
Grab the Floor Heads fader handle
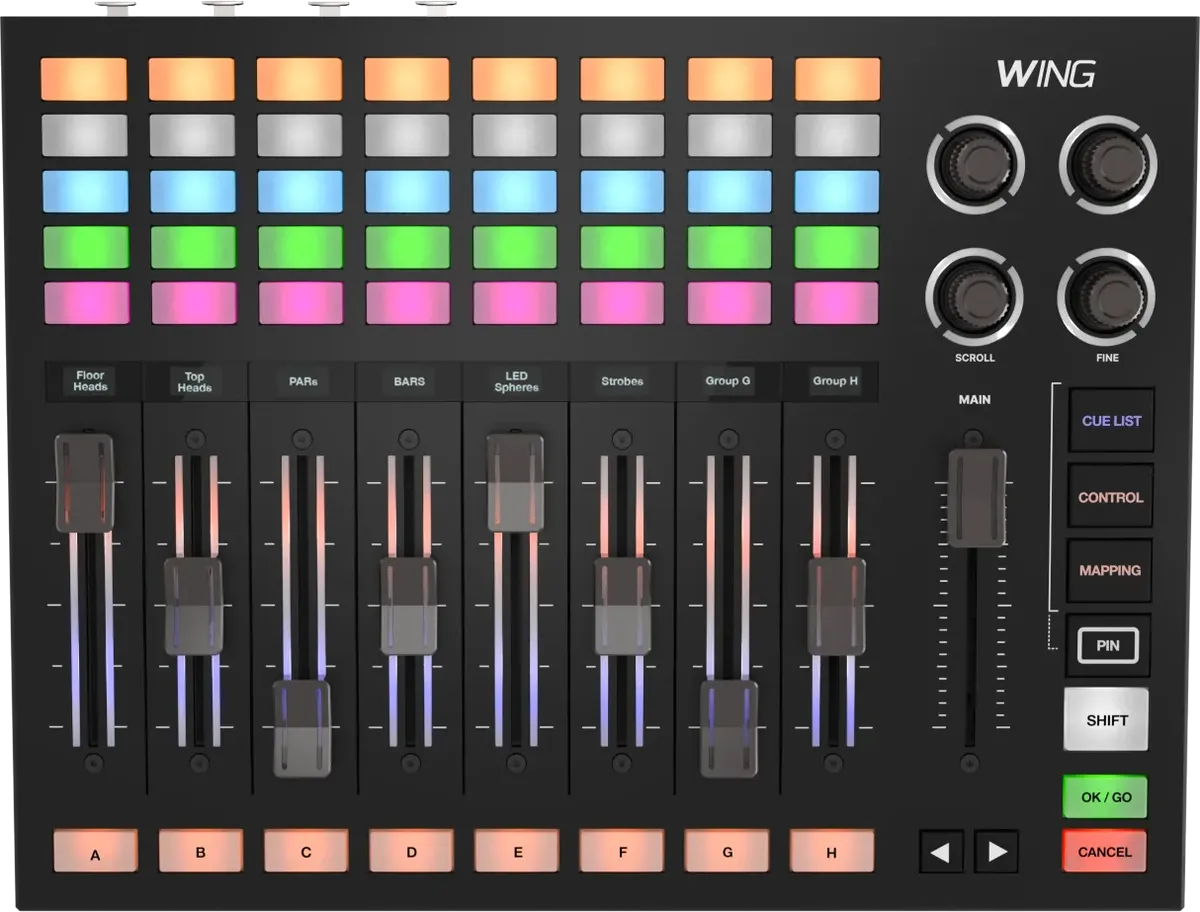coord(85,483)
